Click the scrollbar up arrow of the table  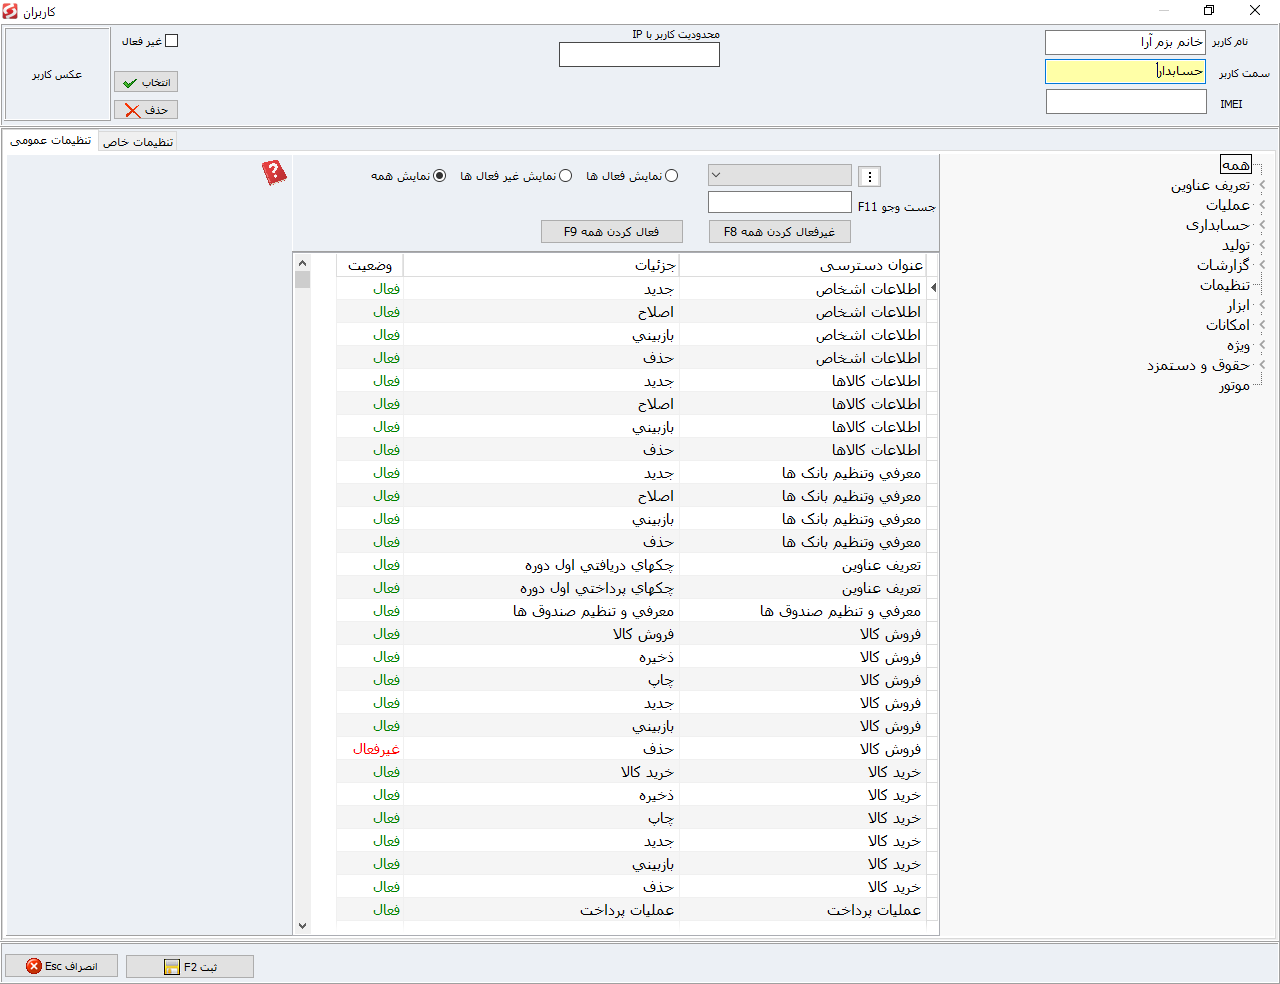tap(303, 263)
